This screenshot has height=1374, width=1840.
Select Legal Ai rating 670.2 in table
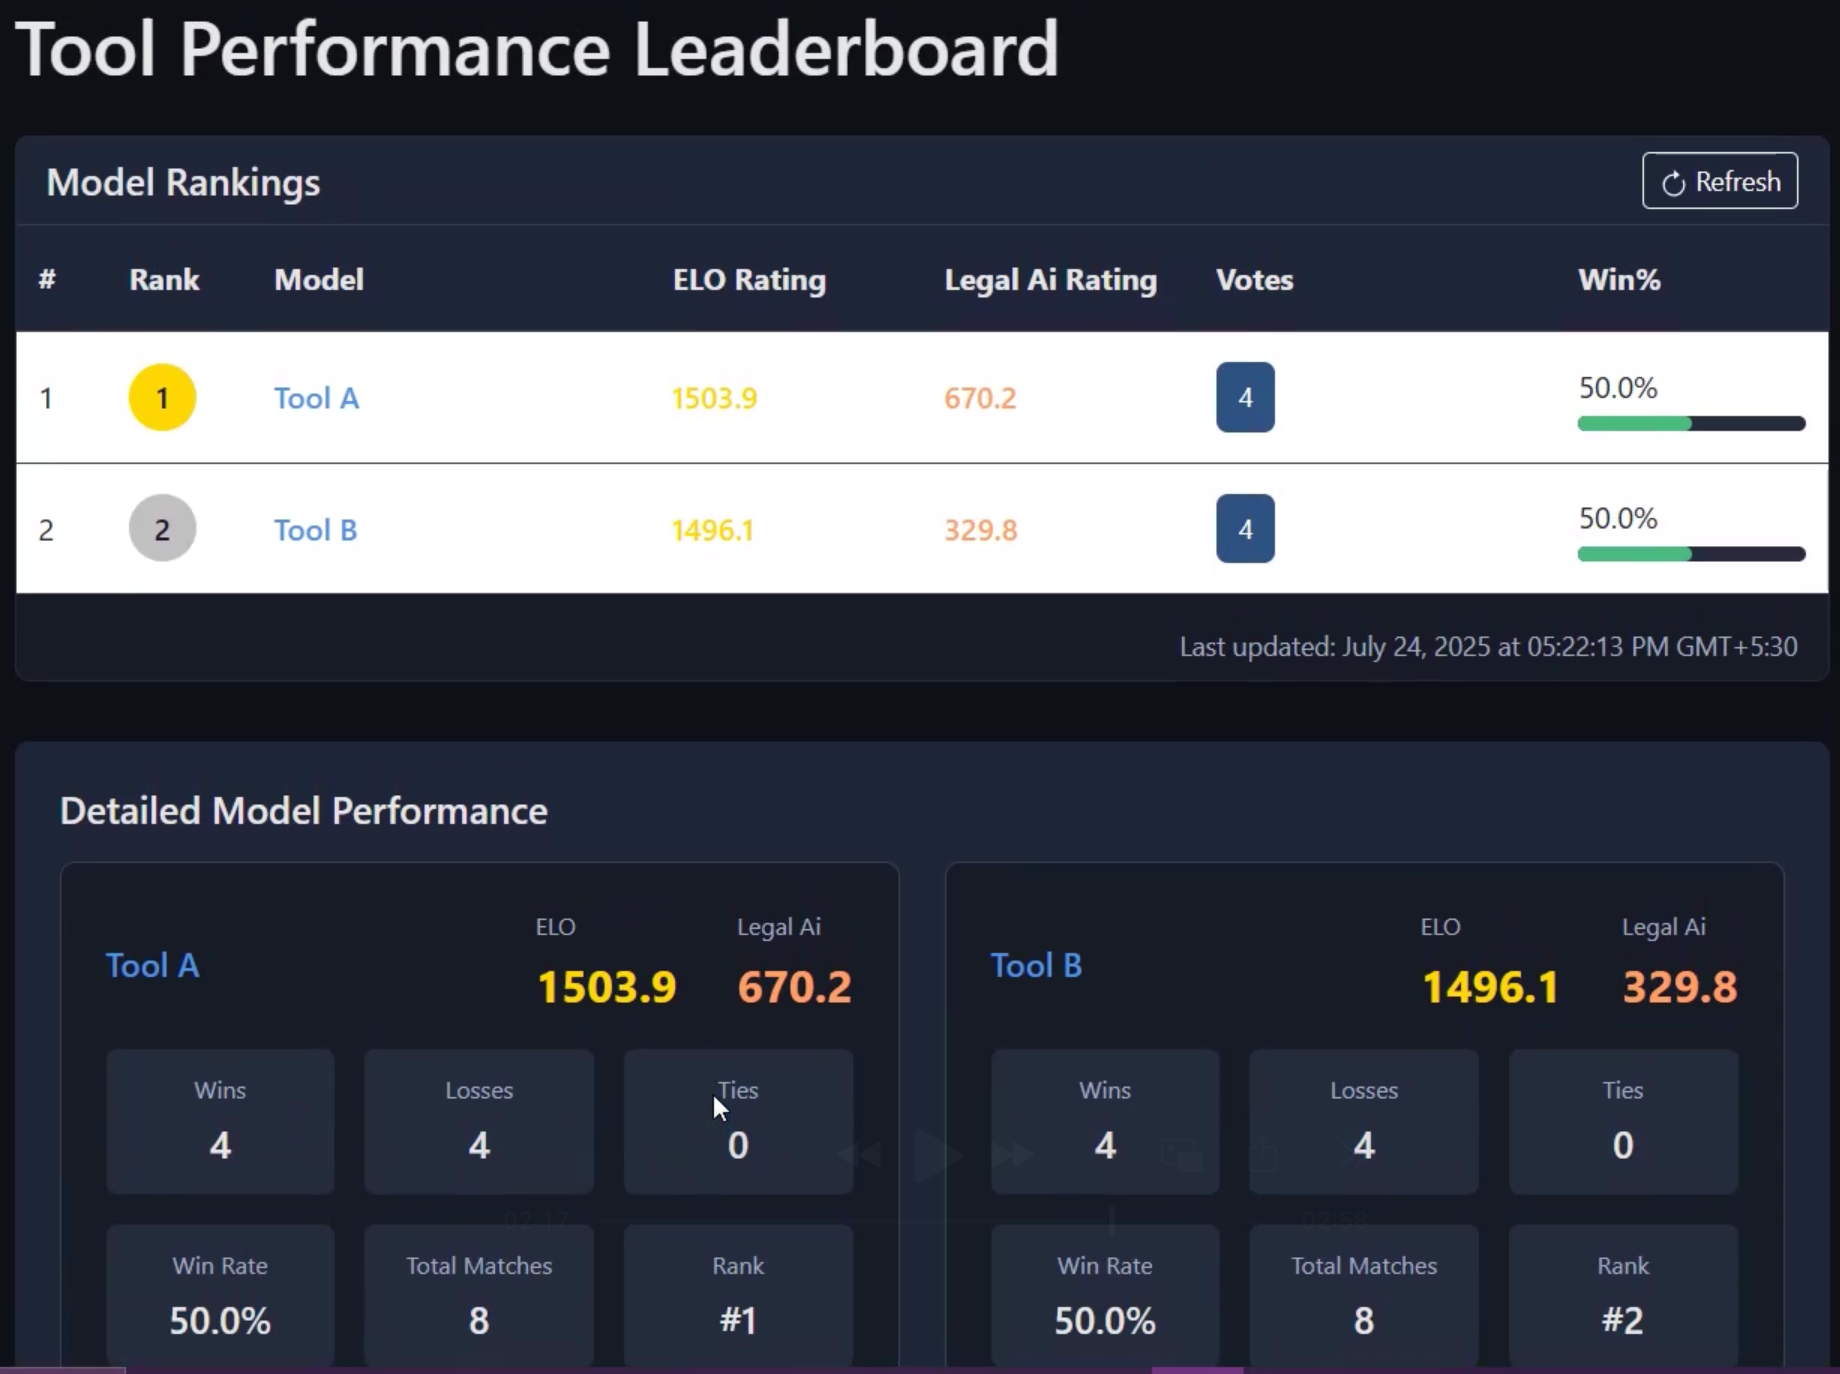tap(980, 398)
